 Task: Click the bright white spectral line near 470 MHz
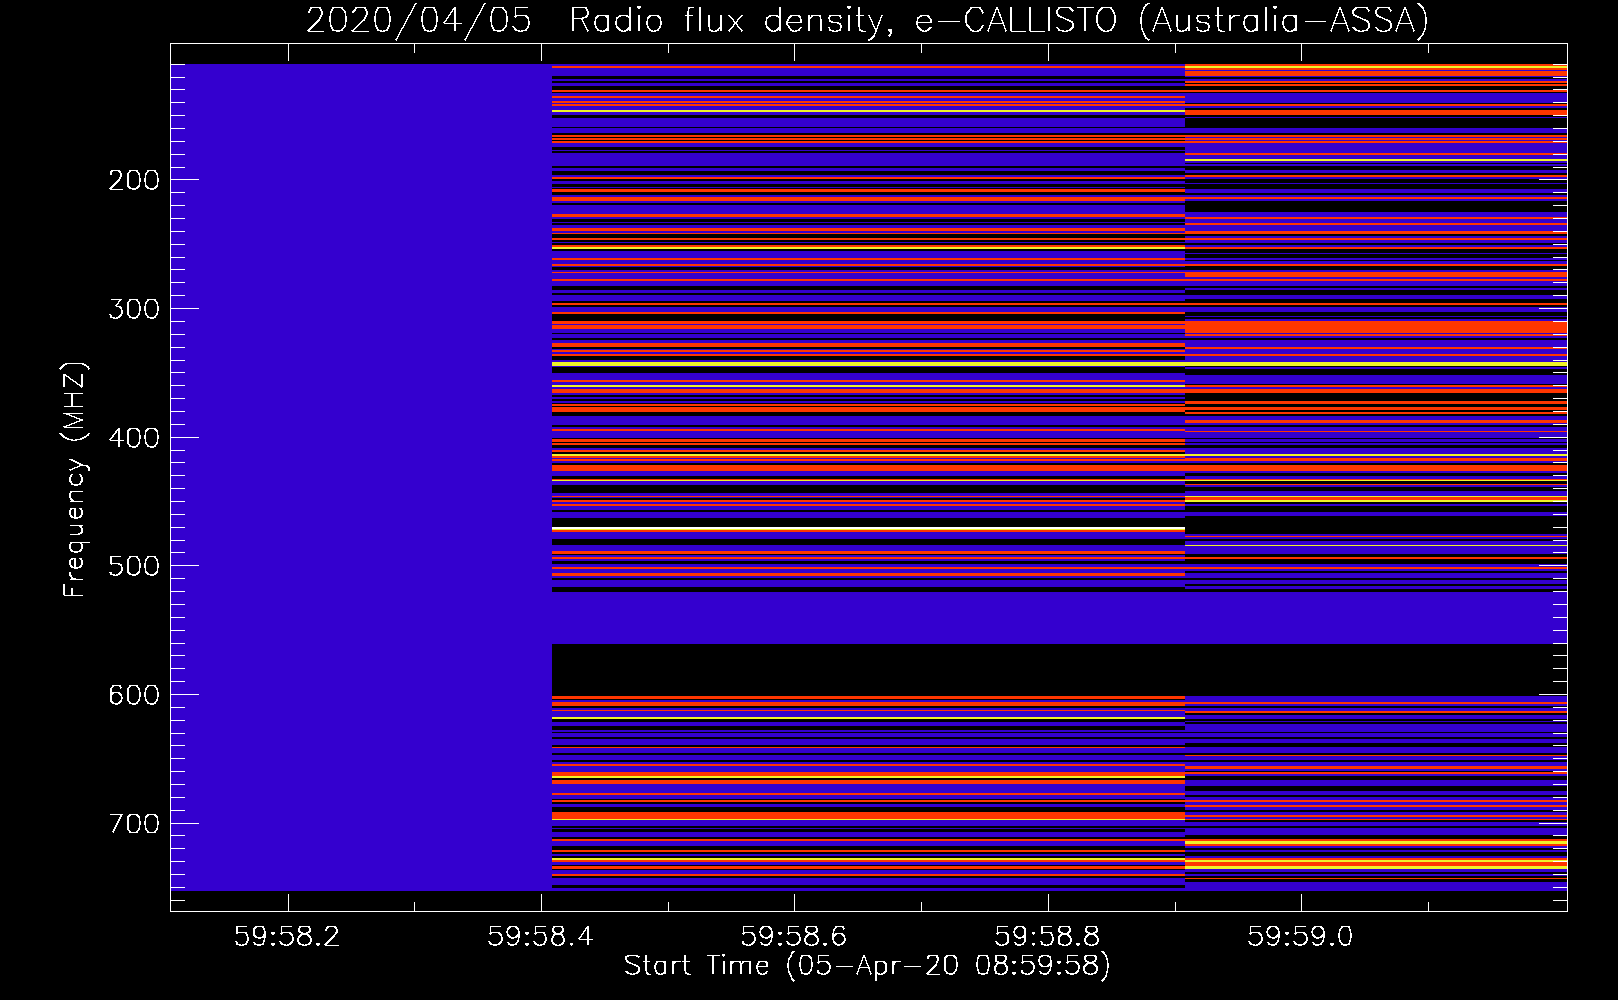click(868, 528)
